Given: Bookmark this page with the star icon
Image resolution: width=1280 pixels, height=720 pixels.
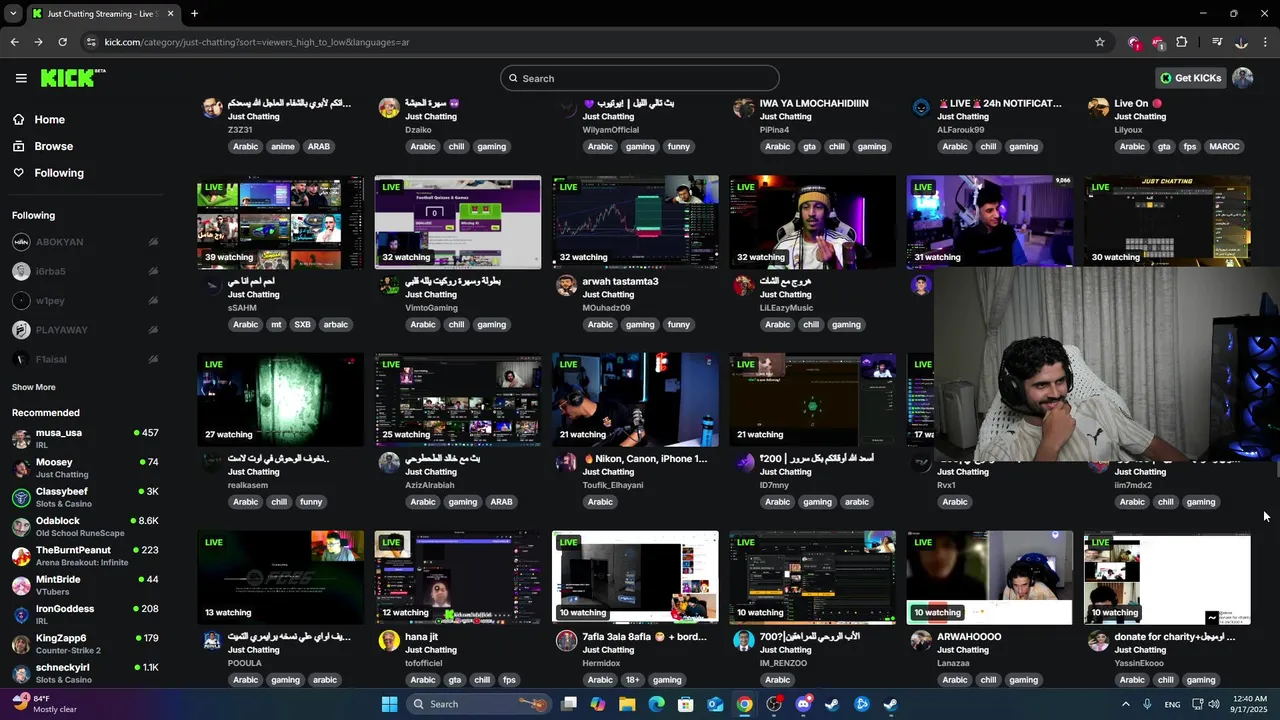Looking at the screenshot, I should 1100,42.
